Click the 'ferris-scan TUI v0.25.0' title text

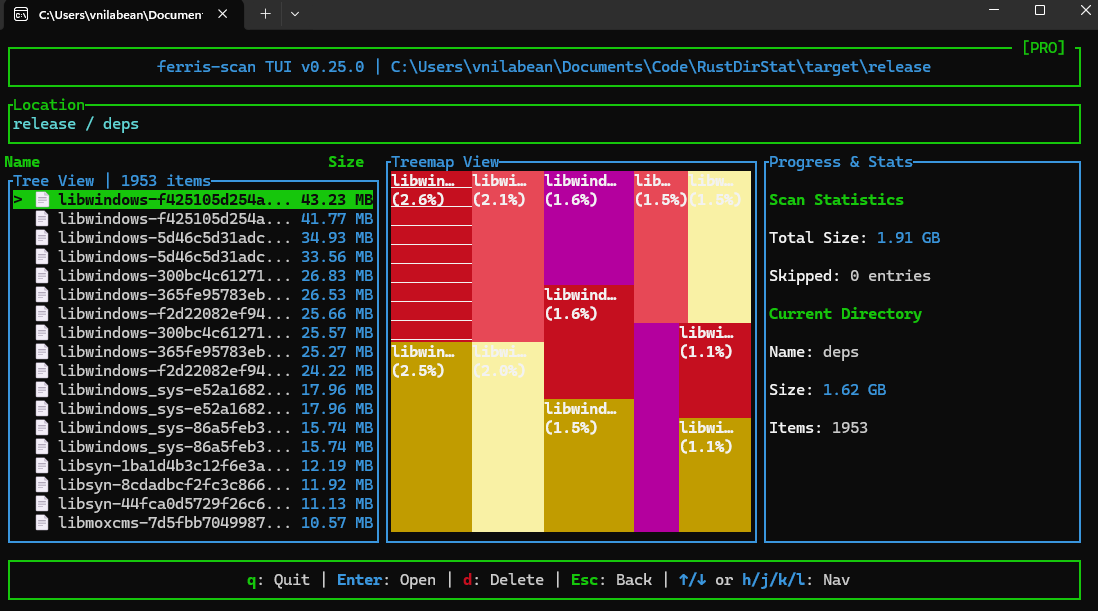coord(260,67)
